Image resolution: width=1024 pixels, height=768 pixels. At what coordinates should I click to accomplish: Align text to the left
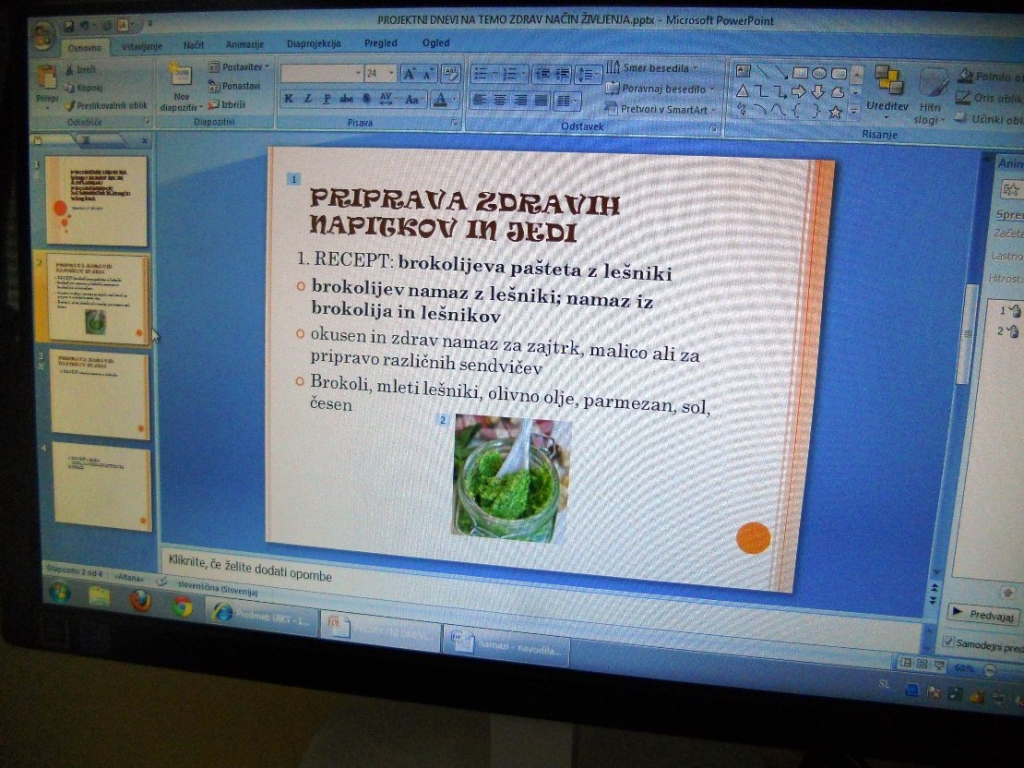pos(480,101)
